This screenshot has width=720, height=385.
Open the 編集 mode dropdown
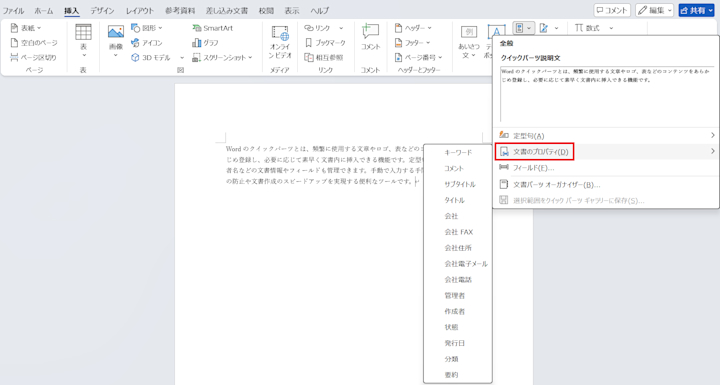[x=655, y=10]
